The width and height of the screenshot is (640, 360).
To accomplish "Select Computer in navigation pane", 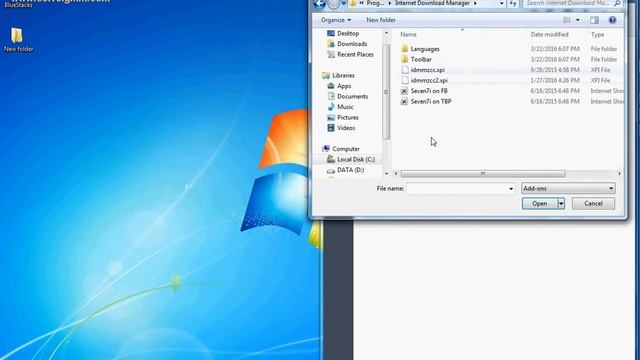I will pyautogui.click(x=346, y=149).
